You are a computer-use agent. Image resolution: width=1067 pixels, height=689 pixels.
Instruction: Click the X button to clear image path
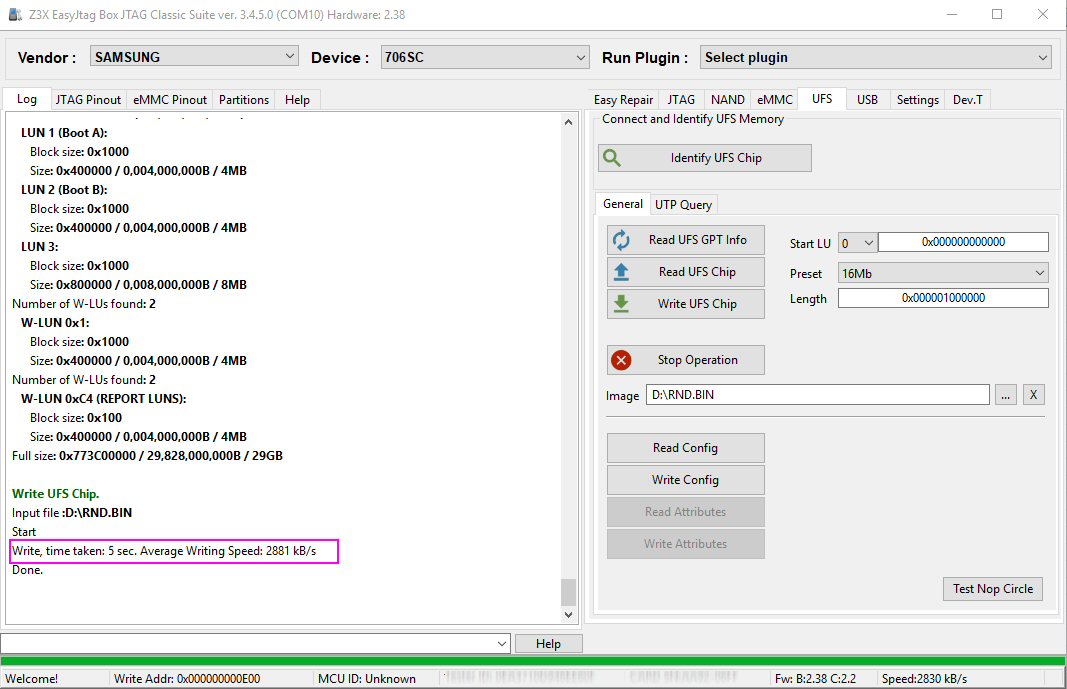(1034, 395)
